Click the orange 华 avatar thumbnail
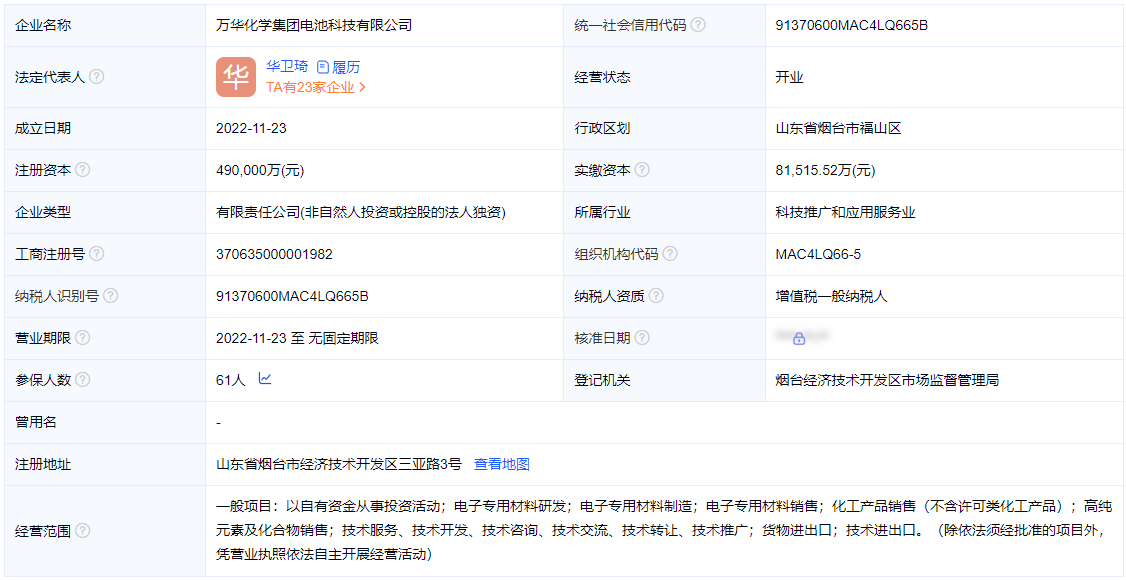 [x=236, y=77]
